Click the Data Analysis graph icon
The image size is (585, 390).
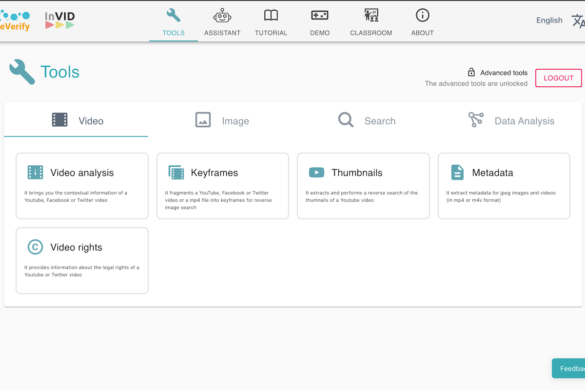pyautogui.click(x=476, y=120)
